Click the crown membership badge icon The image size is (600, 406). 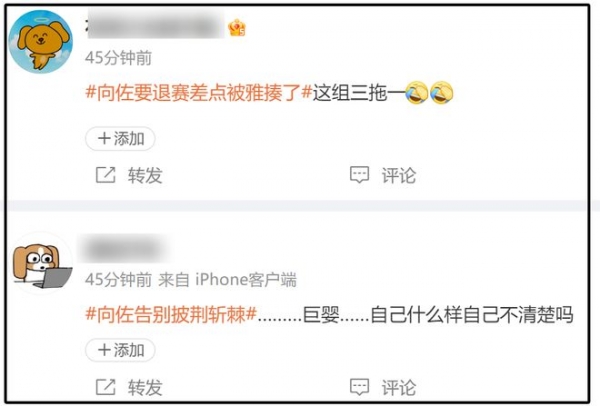click(x=237, y=28)
